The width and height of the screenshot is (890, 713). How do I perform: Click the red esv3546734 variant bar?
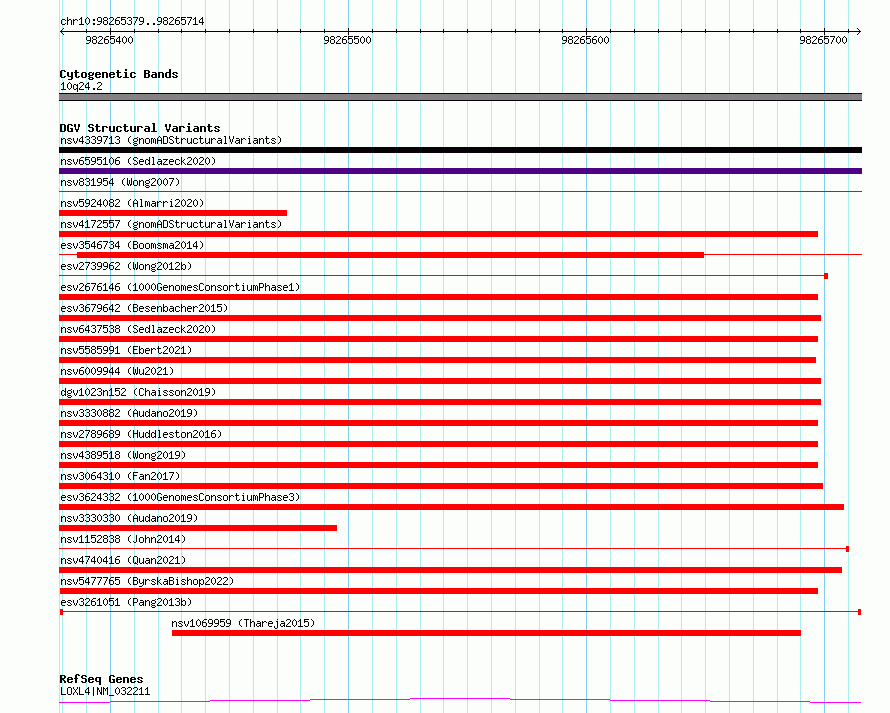391,255
